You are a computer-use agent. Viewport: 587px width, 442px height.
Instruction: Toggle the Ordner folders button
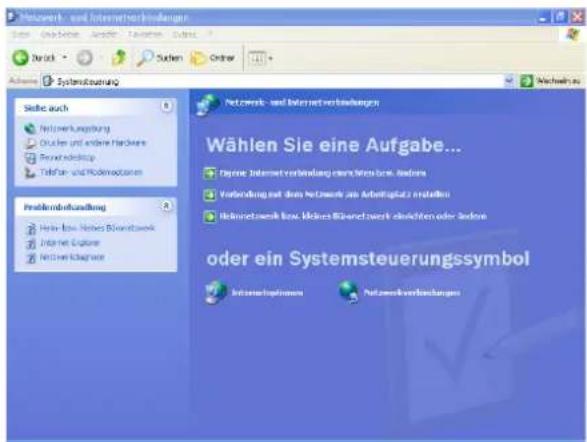coord(213,58)
